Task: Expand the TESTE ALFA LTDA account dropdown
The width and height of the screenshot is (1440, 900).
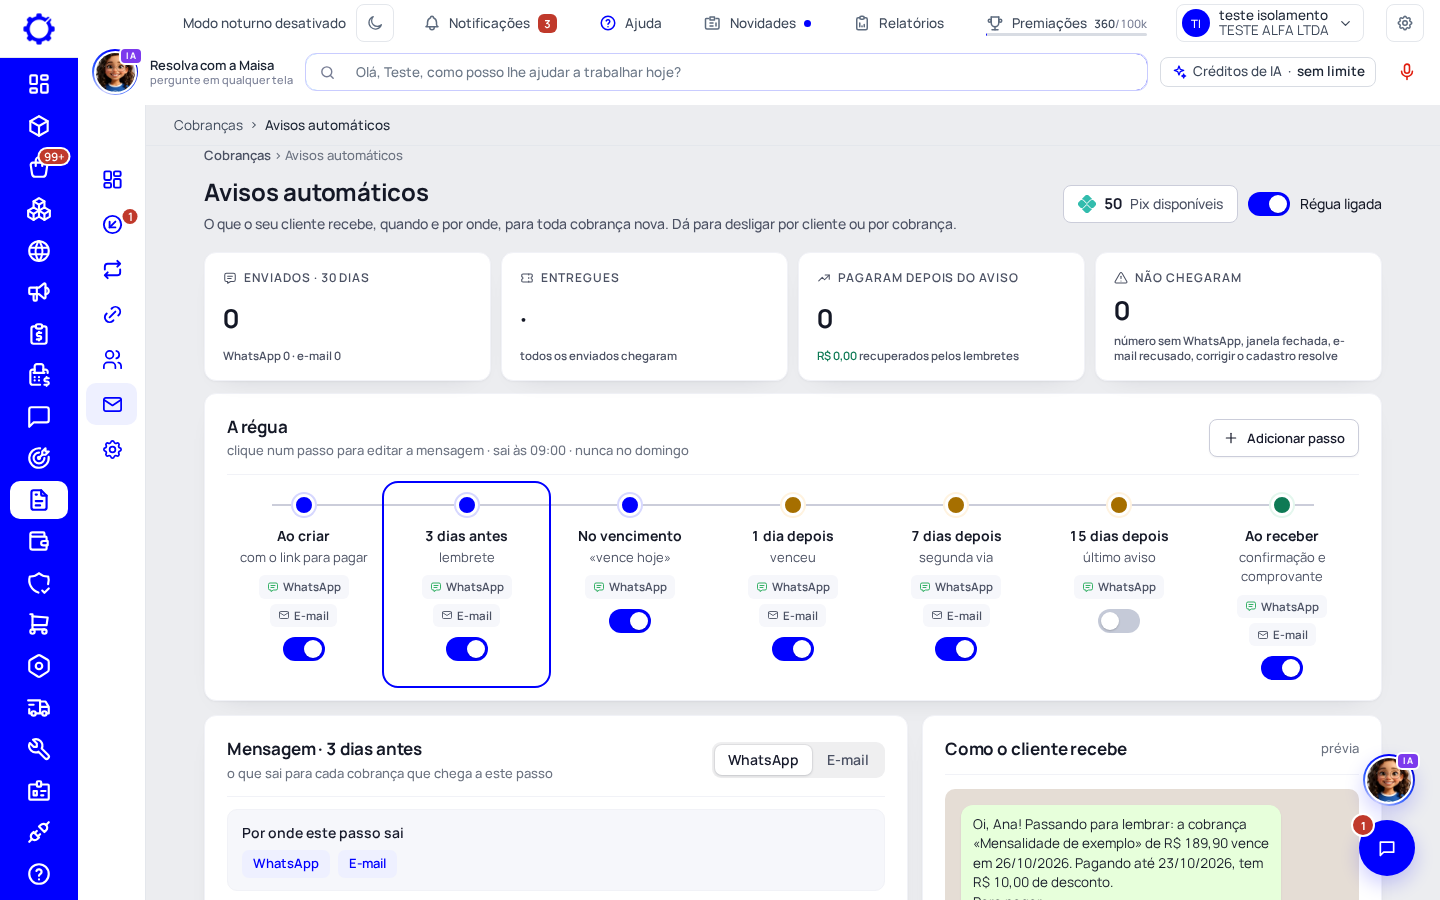Action: (x=1270, y=23)
